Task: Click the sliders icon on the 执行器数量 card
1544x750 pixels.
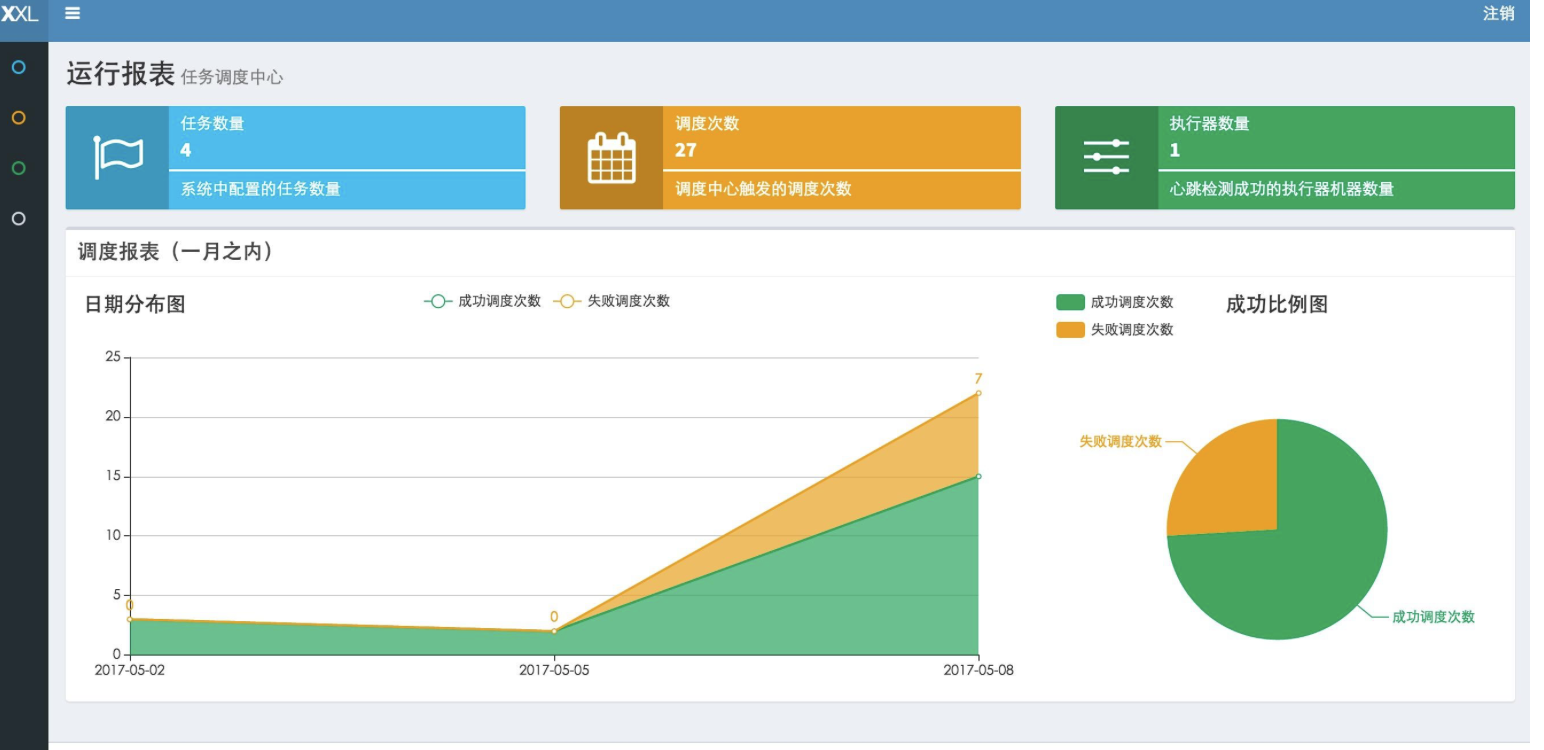Action: pyautogui.click(x=1106, y=158)
